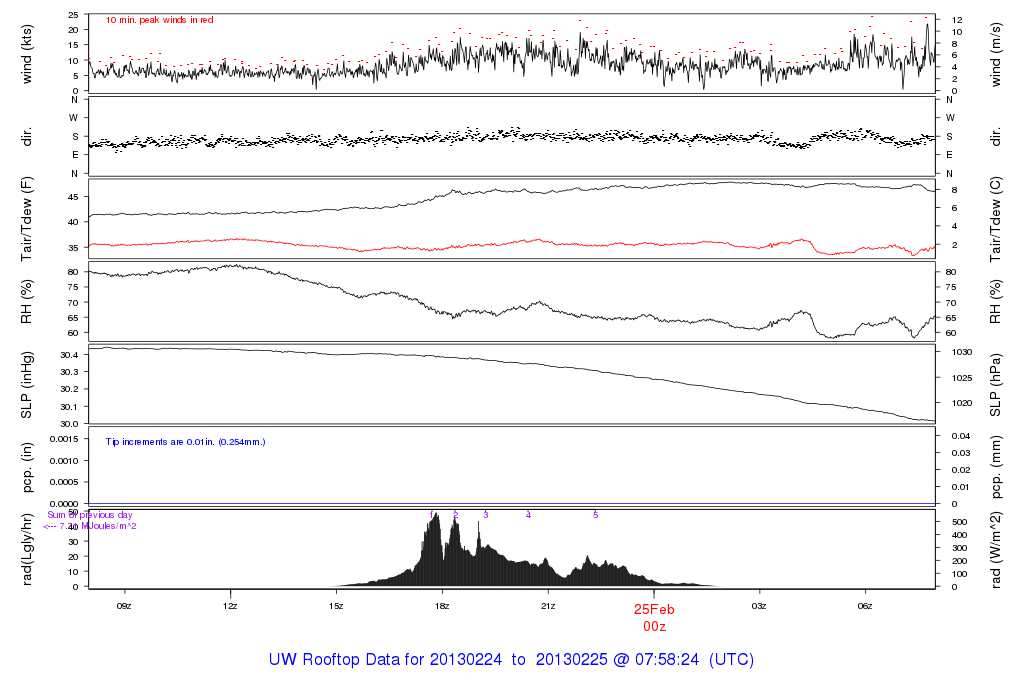Click the 'pcp. (in)' axis label
This screenshot has width=1024, height=700.
27,468
